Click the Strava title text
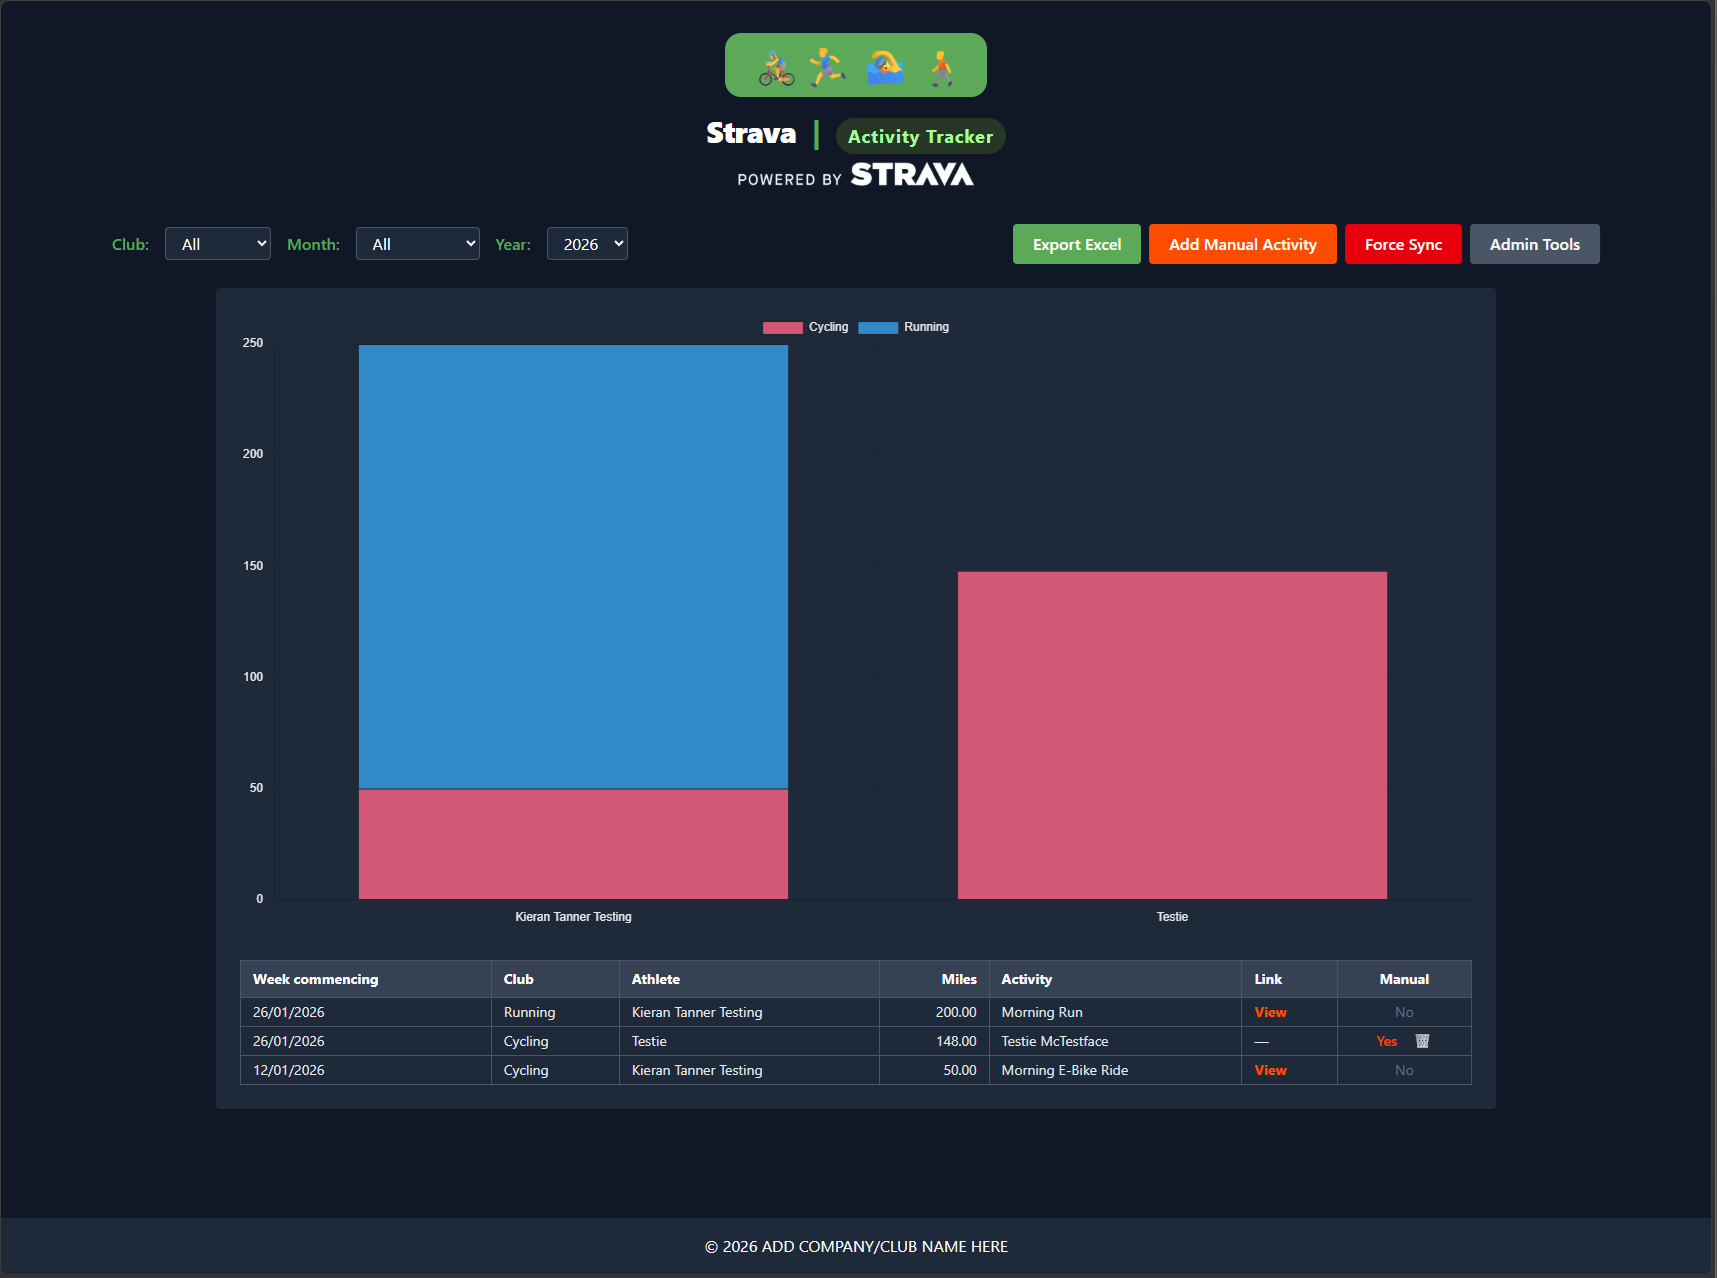 [x=751, y=133]
